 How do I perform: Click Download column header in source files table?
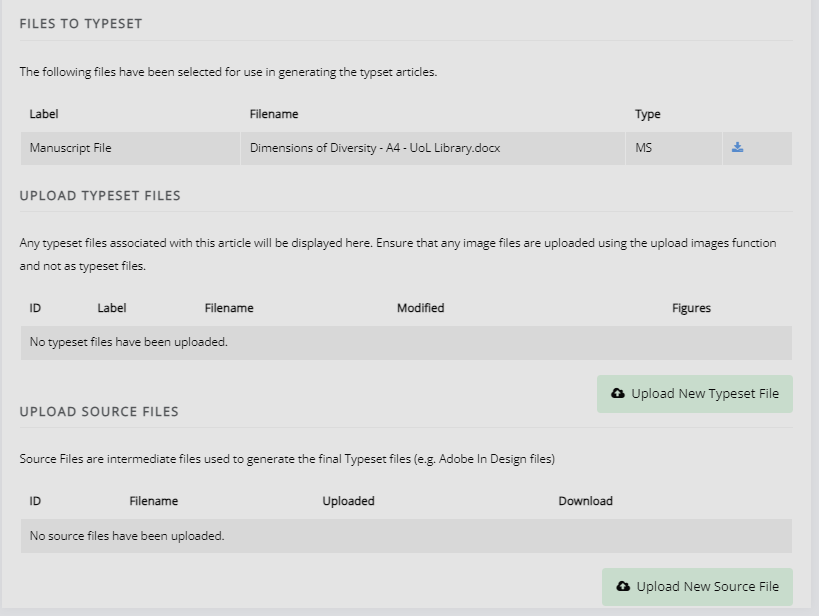click(585, 501)
